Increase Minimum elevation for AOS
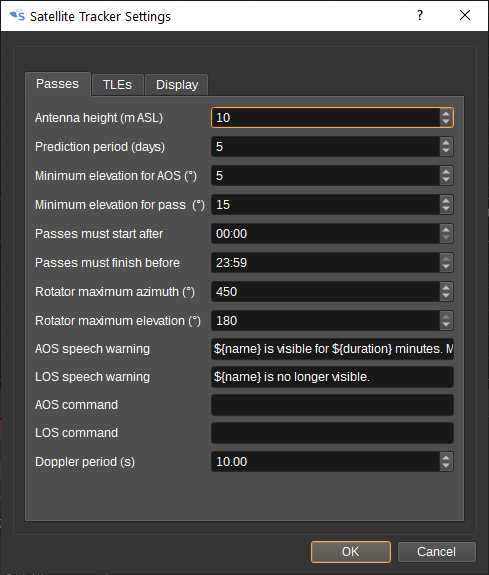 tap(446, 172)
